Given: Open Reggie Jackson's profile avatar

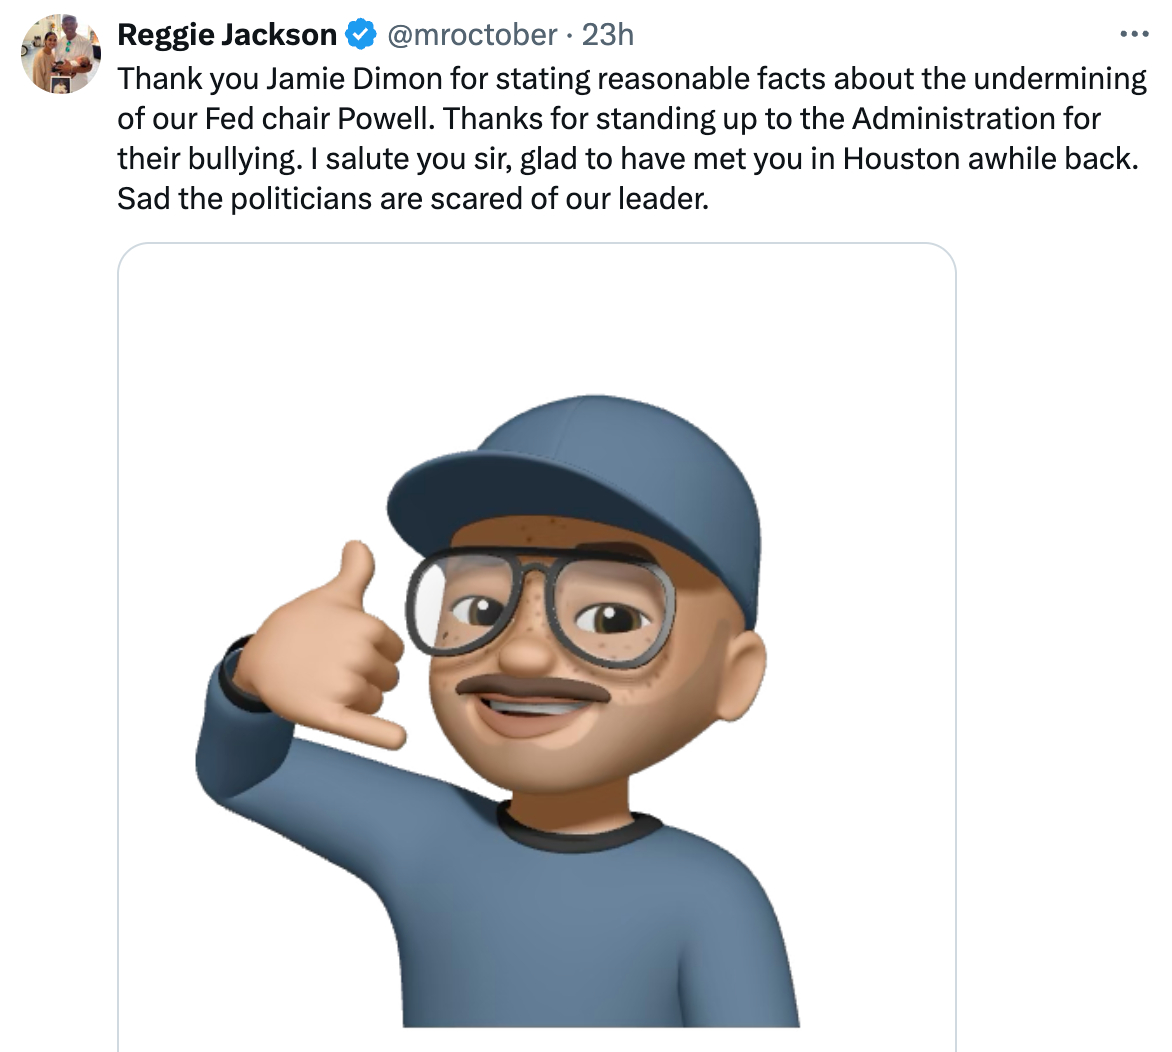Looking at the screenshot, I should [61, 54].
